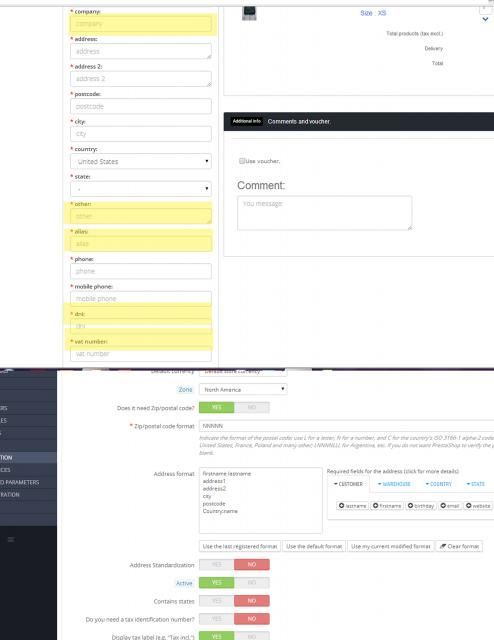Image resolution: width=494 pixels, height=640 pixels.
Task: Click the Zone field label link
Action: coord(185,390)
